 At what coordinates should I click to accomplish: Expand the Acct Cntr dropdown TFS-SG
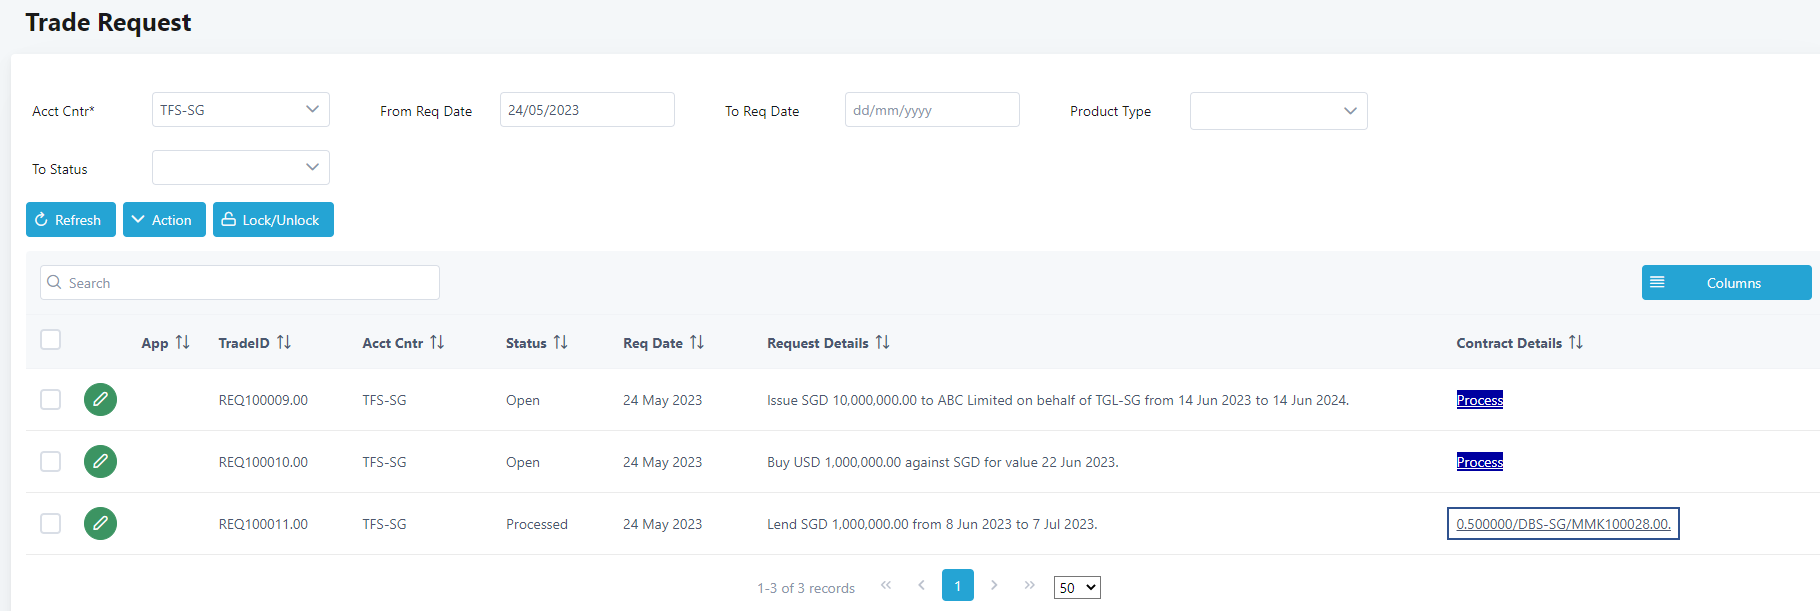(240, 110)
